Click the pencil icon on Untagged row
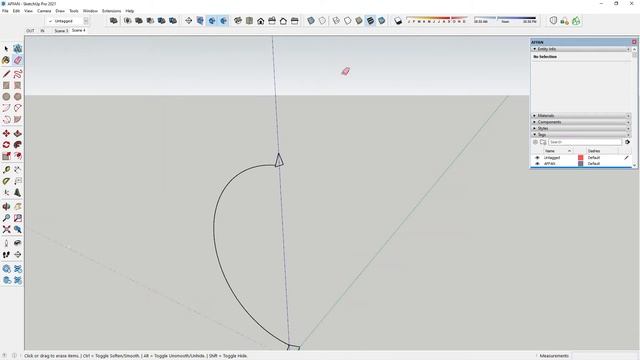Image resolution: width=640 pixels, height=360 pixels. pos(627,158)
